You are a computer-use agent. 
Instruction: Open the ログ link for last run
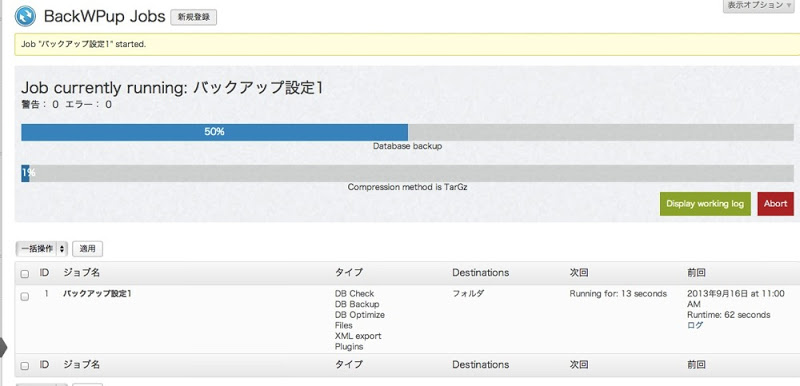[x=695, y=325]
